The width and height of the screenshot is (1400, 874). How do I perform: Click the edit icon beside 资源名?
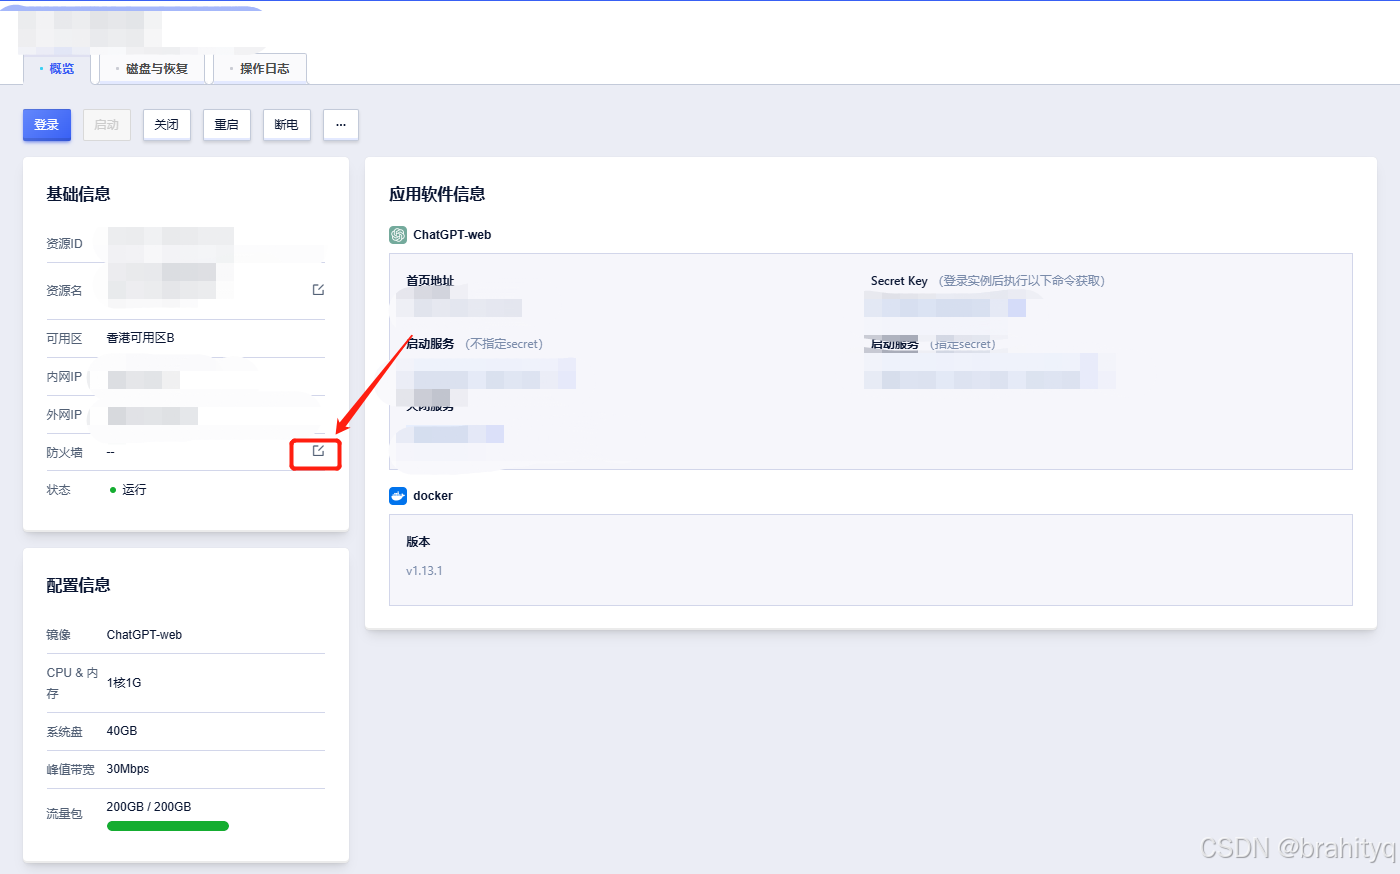pyautogui.click(x=317, y=289)
